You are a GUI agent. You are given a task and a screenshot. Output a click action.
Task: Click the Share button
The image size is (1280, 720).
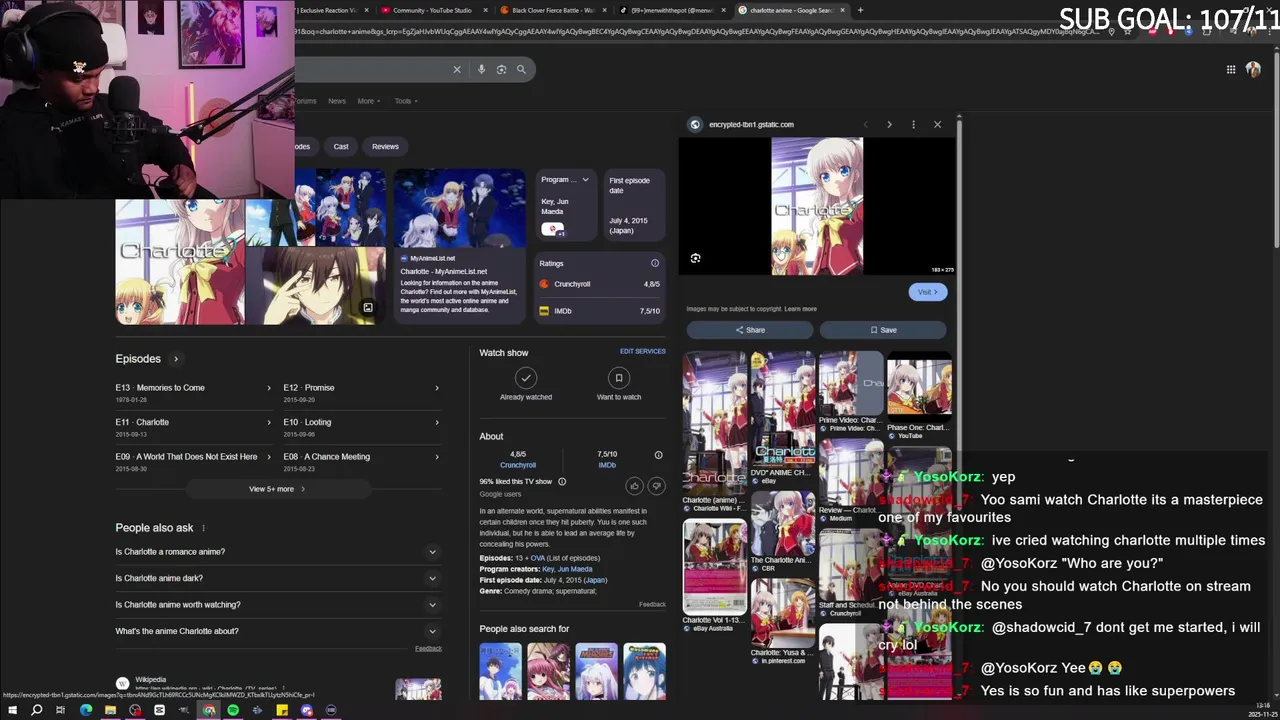pyautogui.click(x=750, y=330)
